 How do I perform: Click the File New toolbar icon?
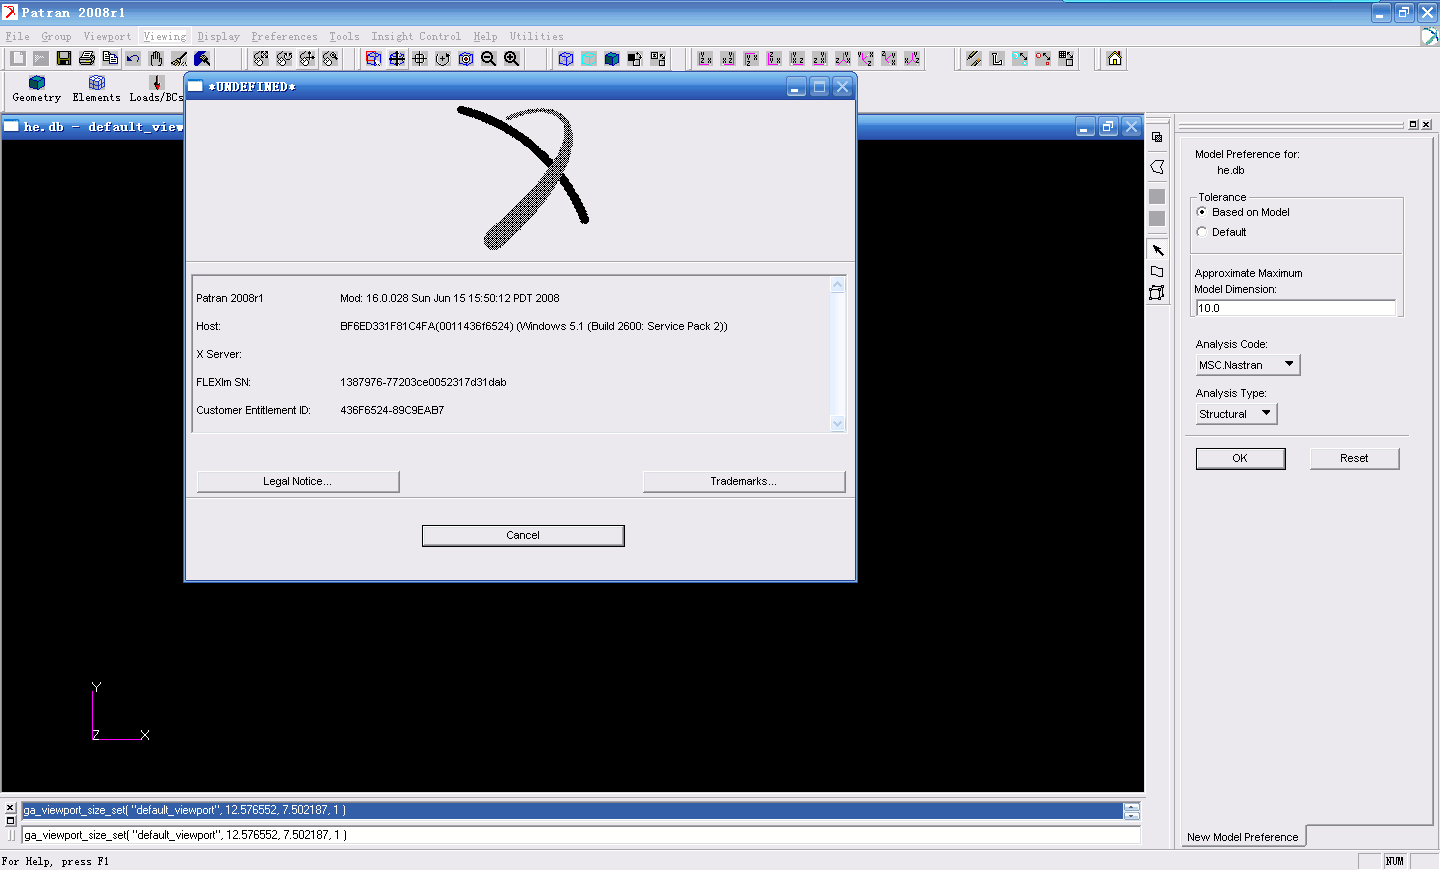coord(18,59)
